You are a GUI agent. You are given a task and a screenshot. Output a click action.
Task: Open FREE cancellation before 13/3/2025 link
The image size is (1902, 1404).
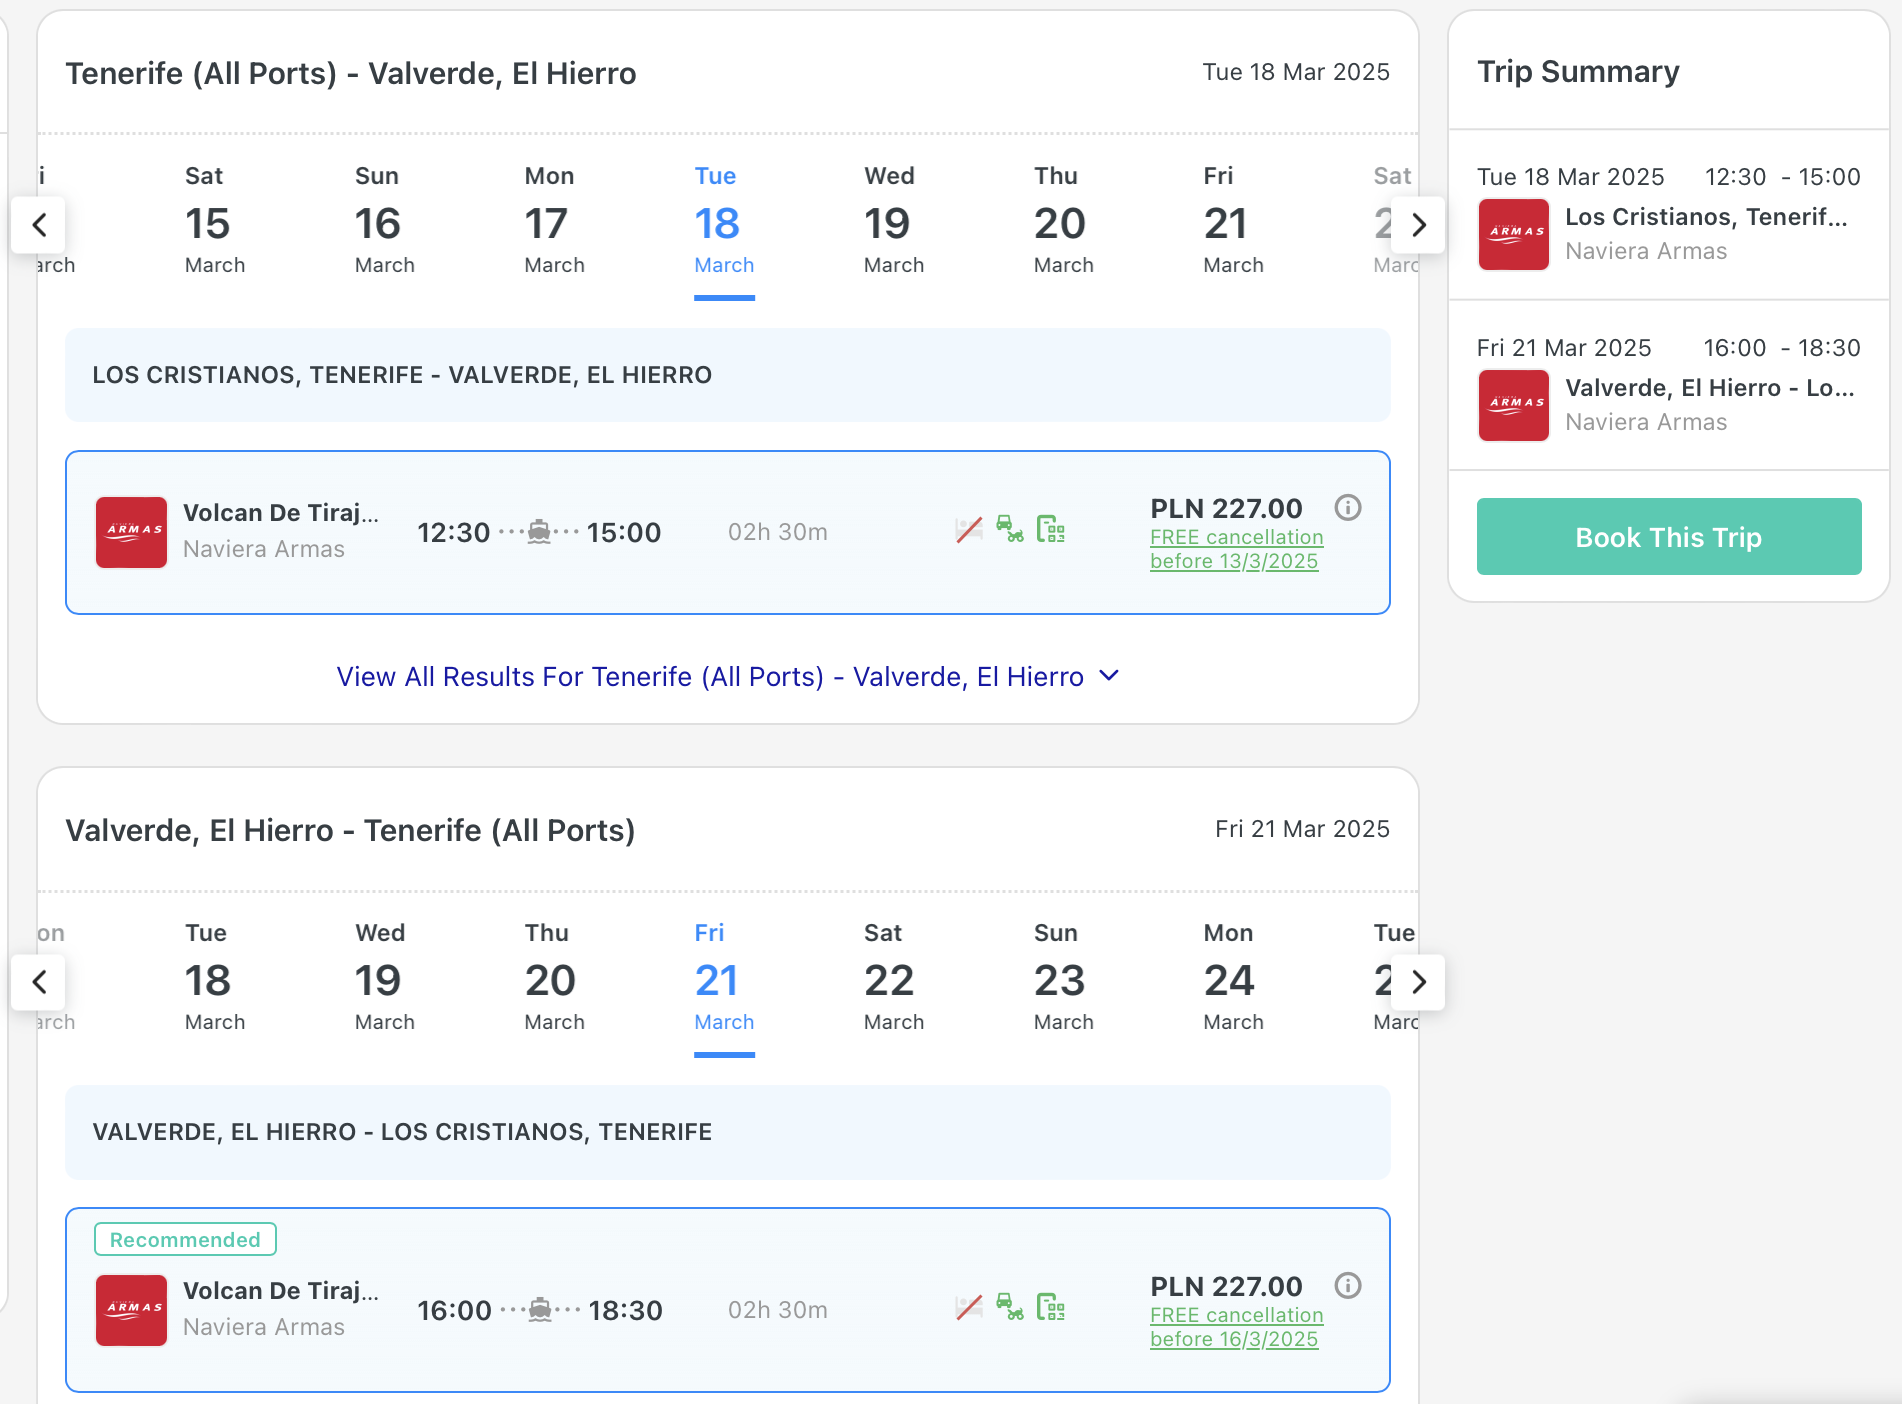[1236, 549]
